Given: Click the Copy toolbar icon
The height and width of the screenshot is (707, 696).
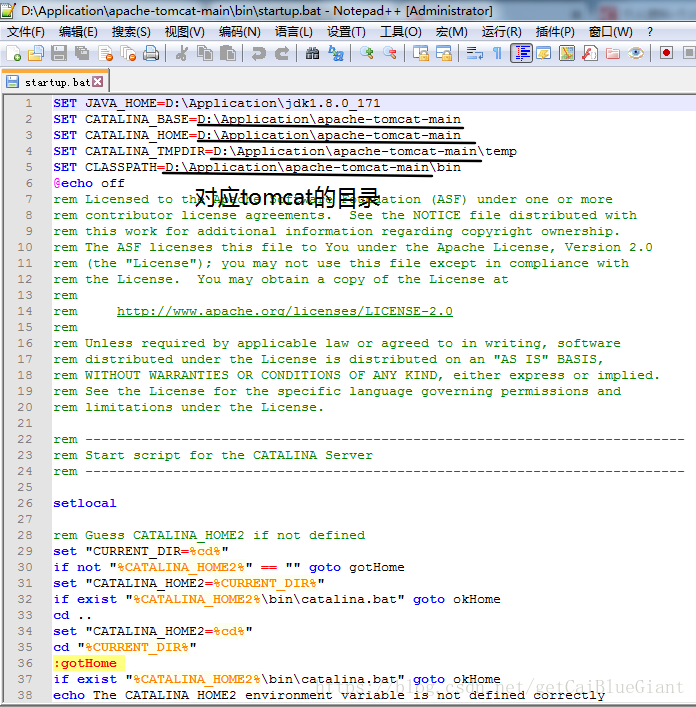Looking at the screenshot, I should [x=205, y=53].
